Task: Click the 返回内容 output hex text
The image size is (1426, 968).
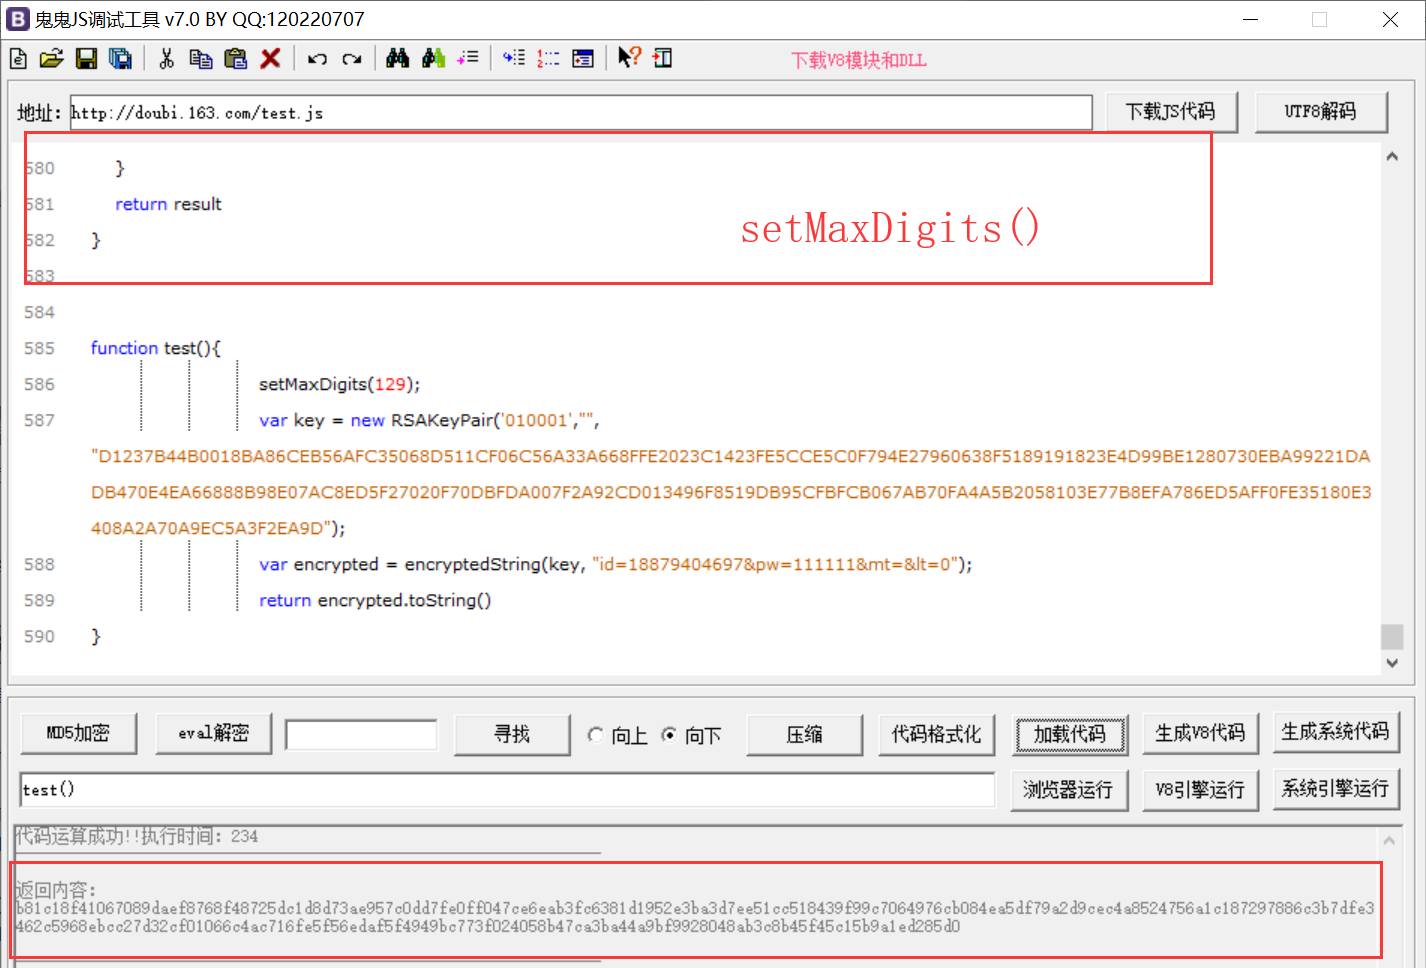Action: [695, 917]
